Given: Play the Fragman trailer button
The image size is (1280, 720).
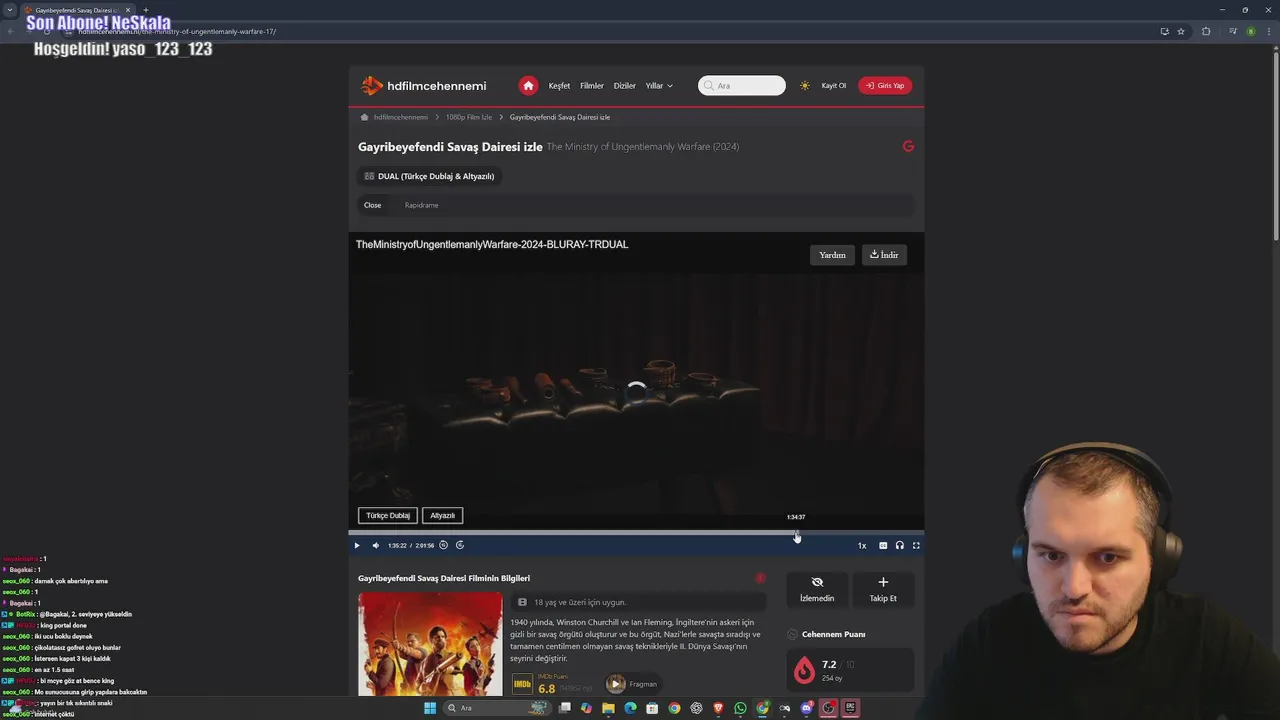Looking at the screenshot, I should (x=632, y=684).
